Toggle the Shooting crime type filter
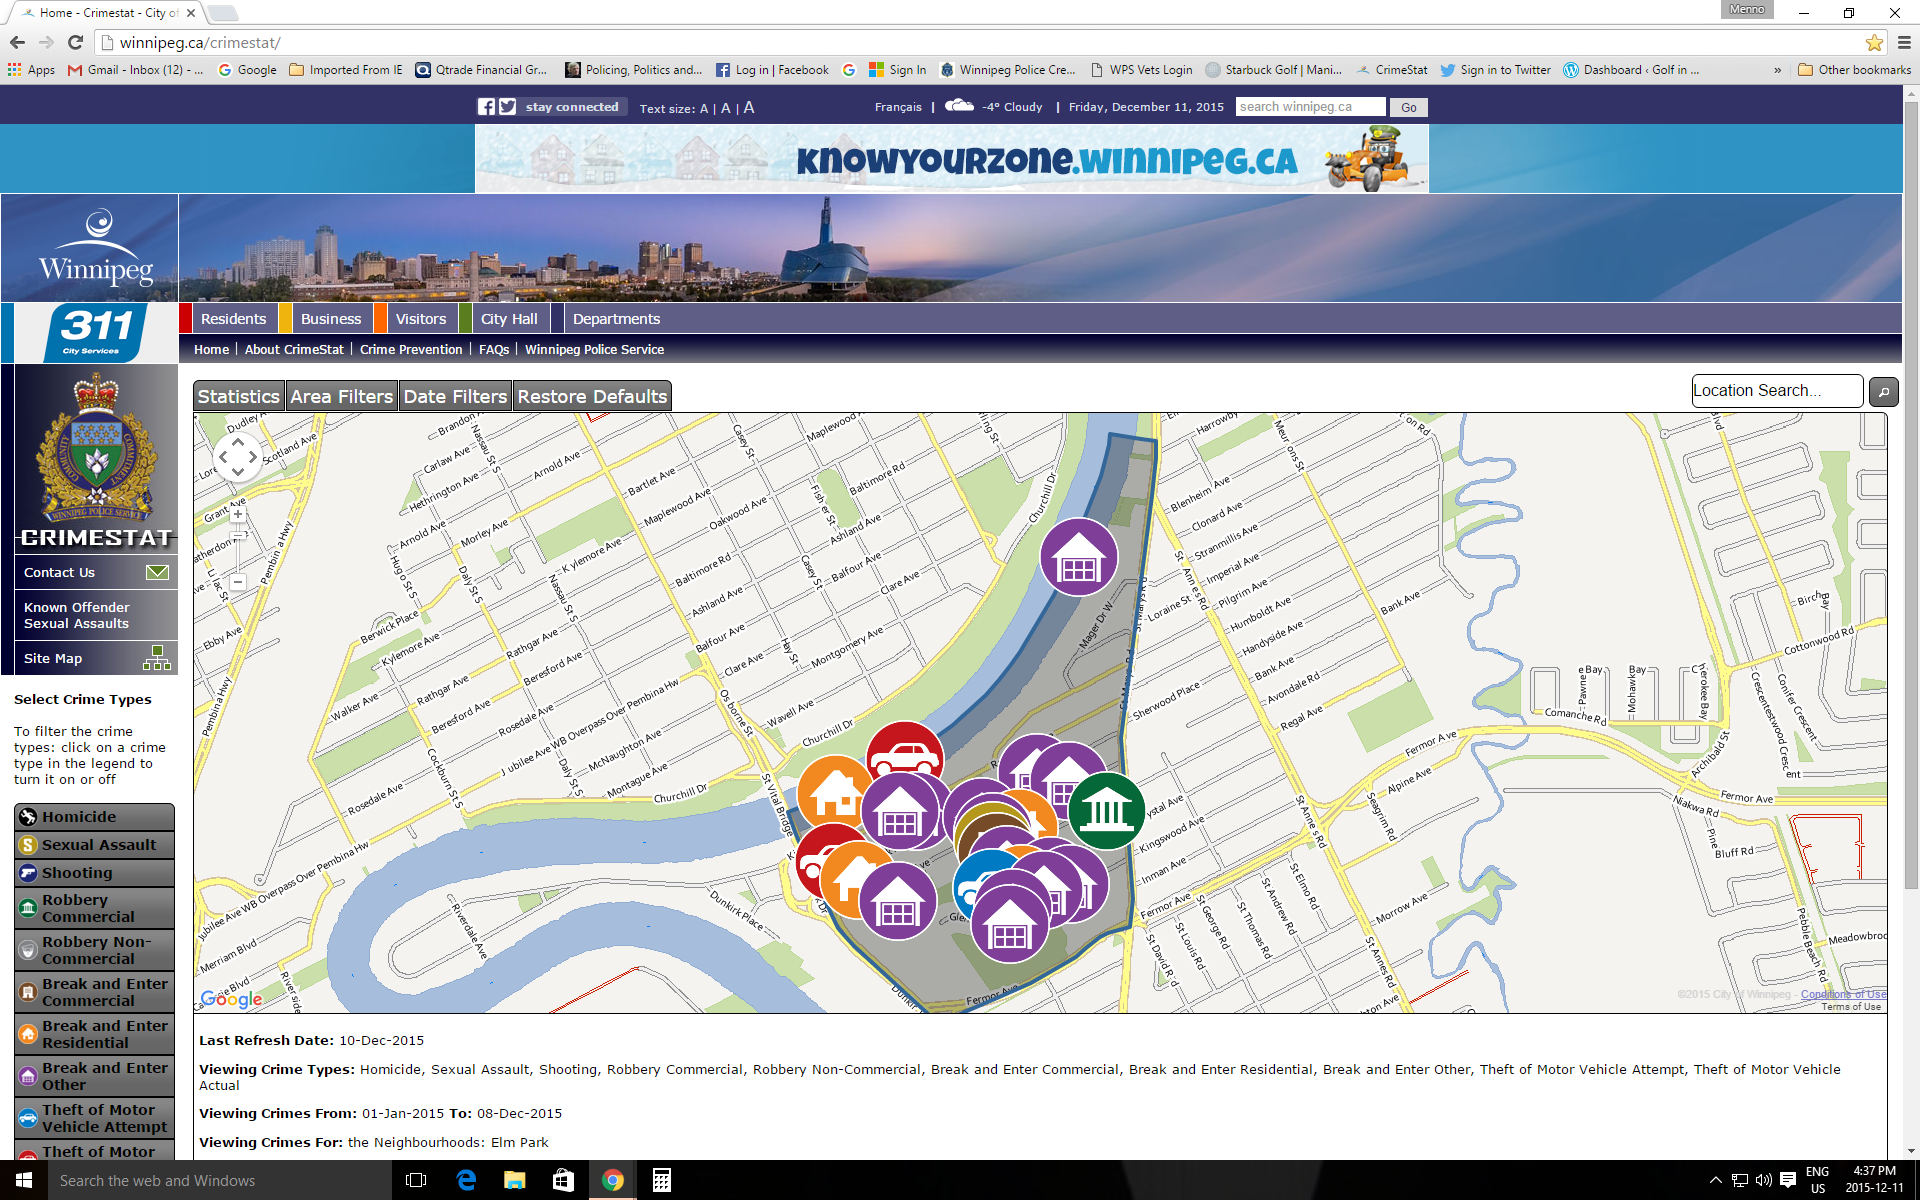Viewport: 1920px width, 1200px height. pyautogui.click(x=94, y=873)
